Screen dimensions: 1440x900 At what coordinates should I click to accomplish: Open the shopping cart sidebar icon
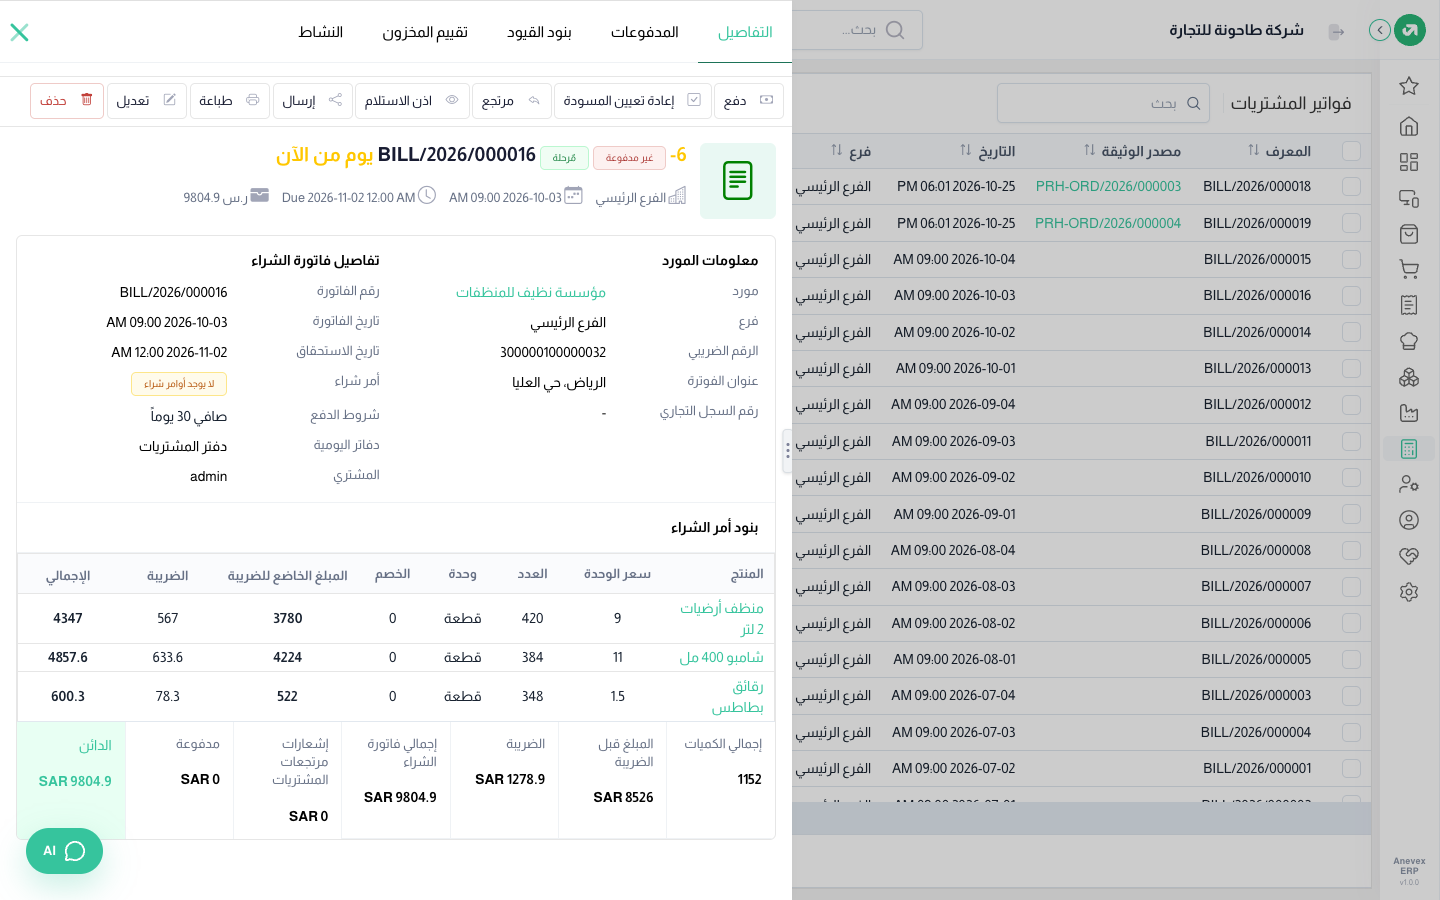click(x=1409, y=269)
